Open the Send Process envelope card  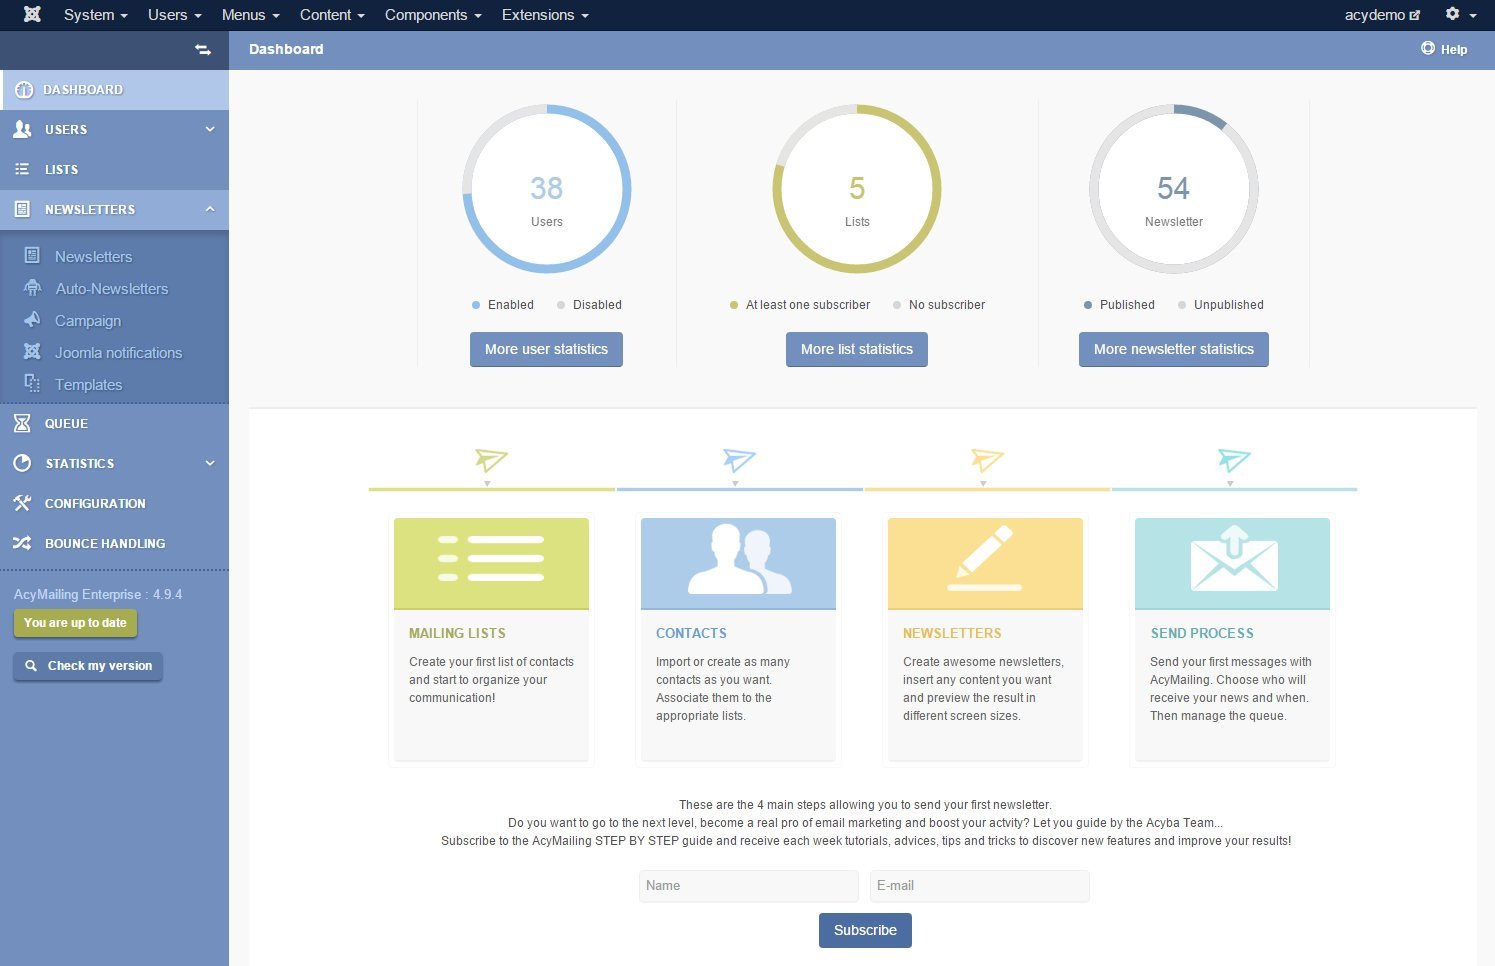1232,564
